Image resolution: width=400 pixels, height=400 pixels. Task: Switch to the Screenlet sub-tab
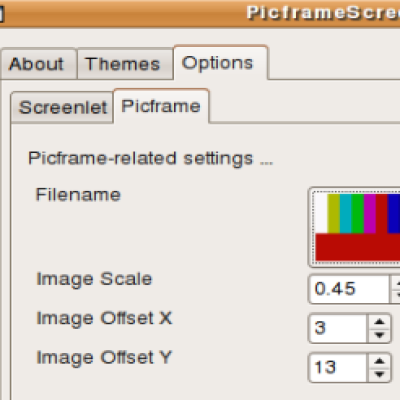pos(62,107)
